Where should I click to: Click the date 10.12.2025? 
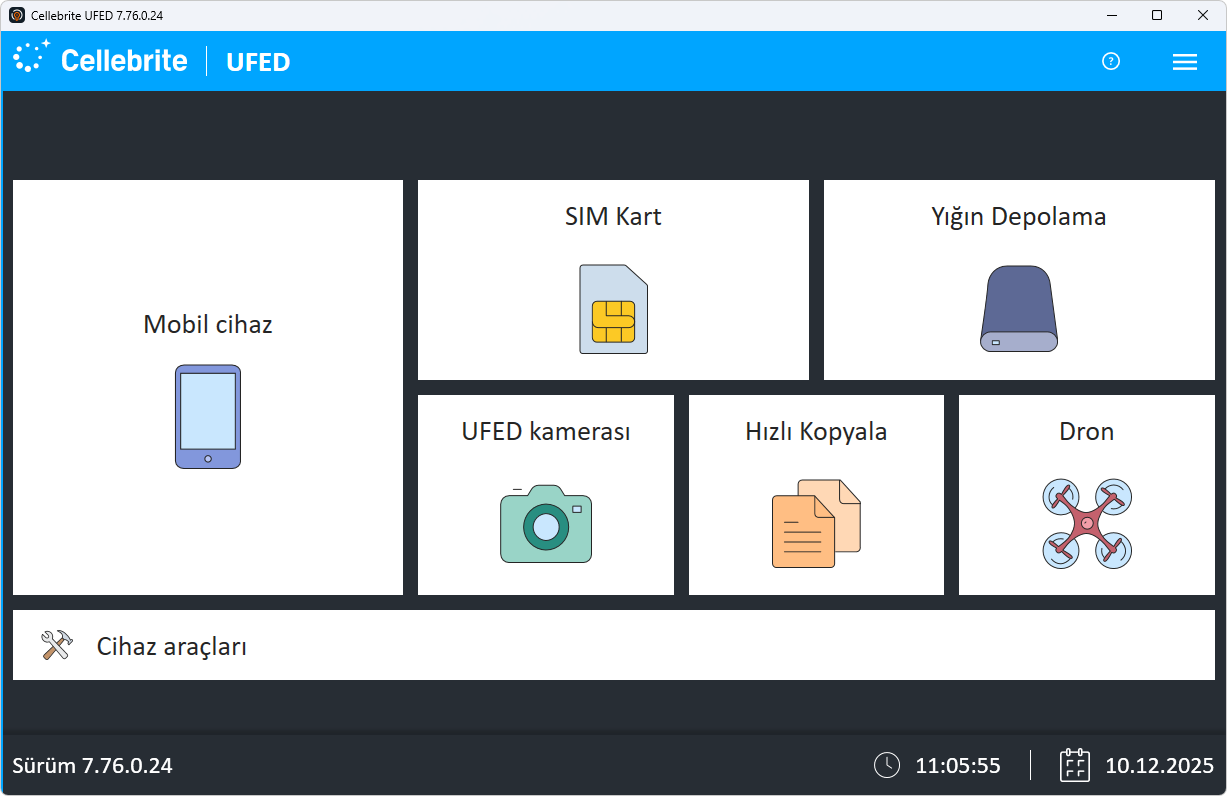point(1159,766)
